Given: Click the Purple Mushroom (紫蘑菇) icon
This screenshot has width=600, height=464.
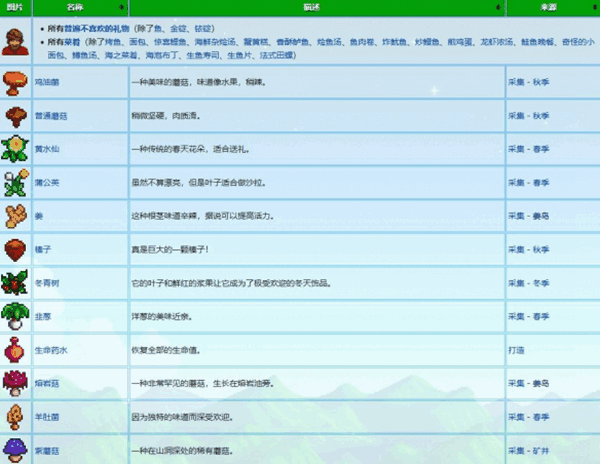Looking at the screenshot, I should coord(15,449).
